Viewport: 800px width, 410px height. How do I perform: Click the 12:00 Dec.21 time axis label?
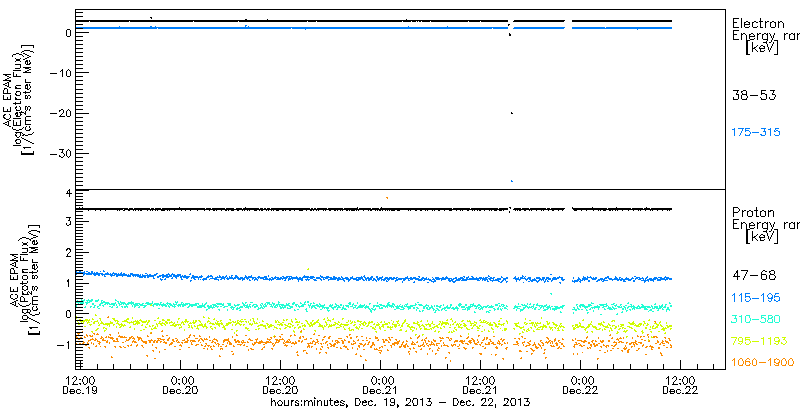point(481,385)
